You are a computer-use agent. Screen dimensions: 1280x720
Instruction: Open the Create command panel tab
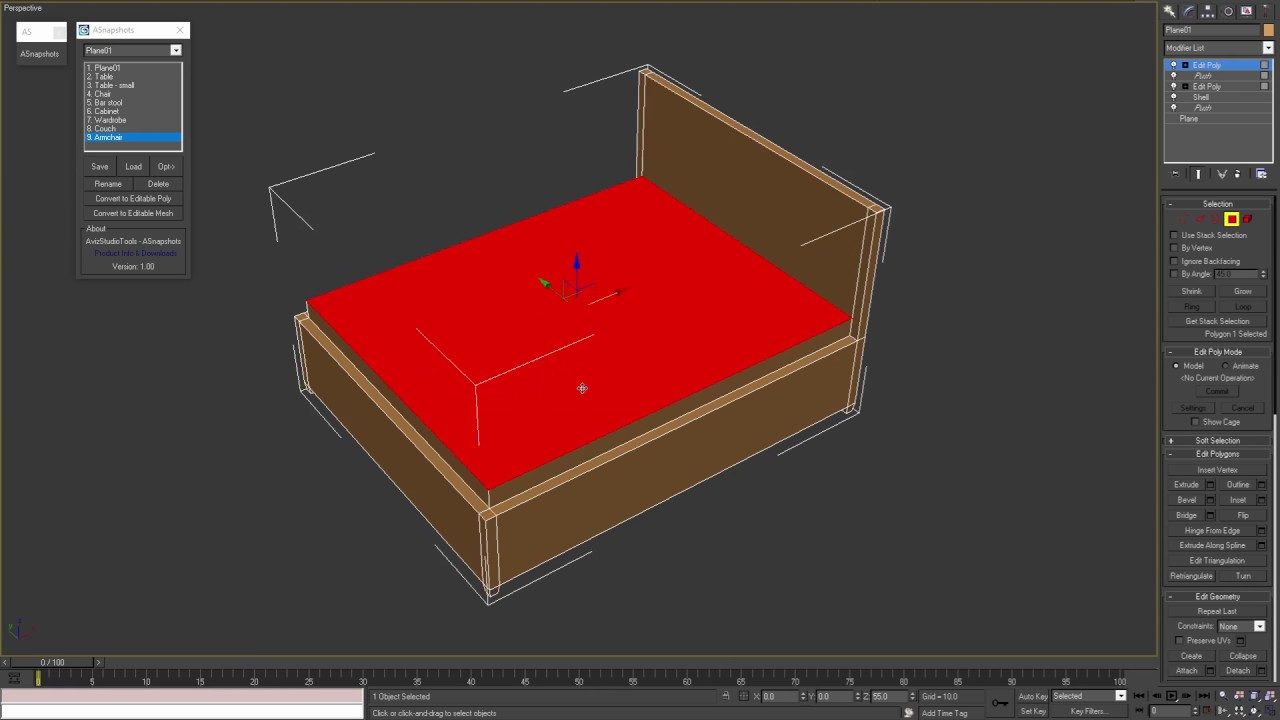(1170, 11)
